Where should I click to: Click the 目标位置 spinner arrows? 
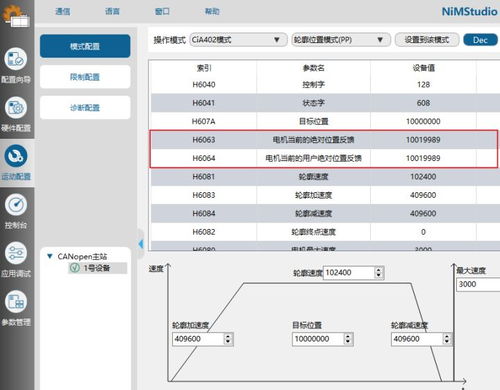pos(348,339)
